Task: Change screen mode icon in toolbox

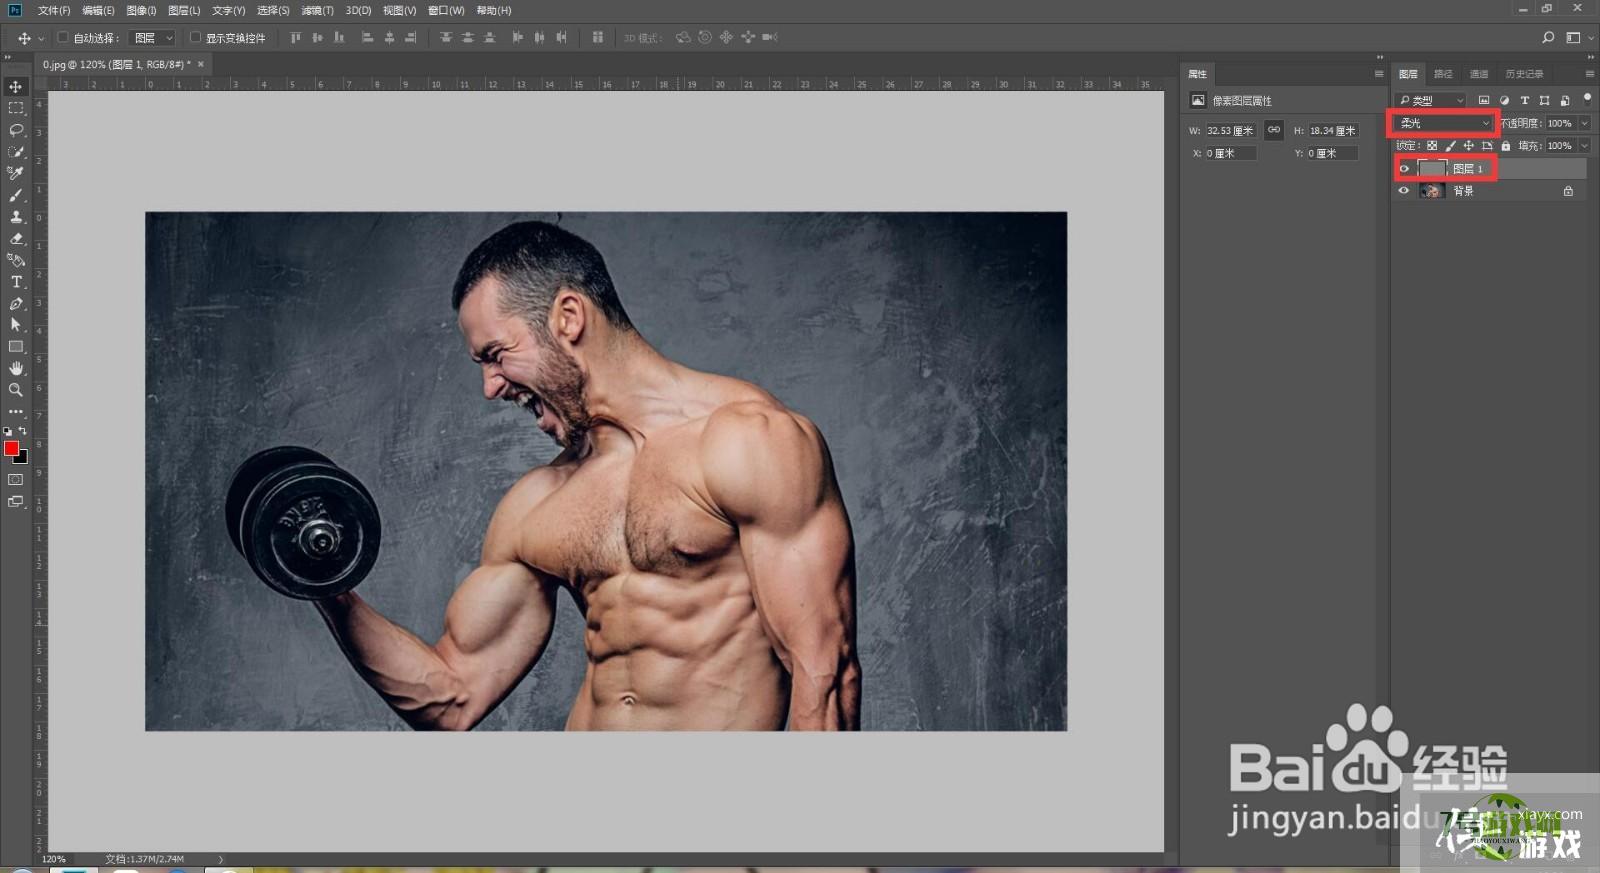Action: (x=15, y=502)
